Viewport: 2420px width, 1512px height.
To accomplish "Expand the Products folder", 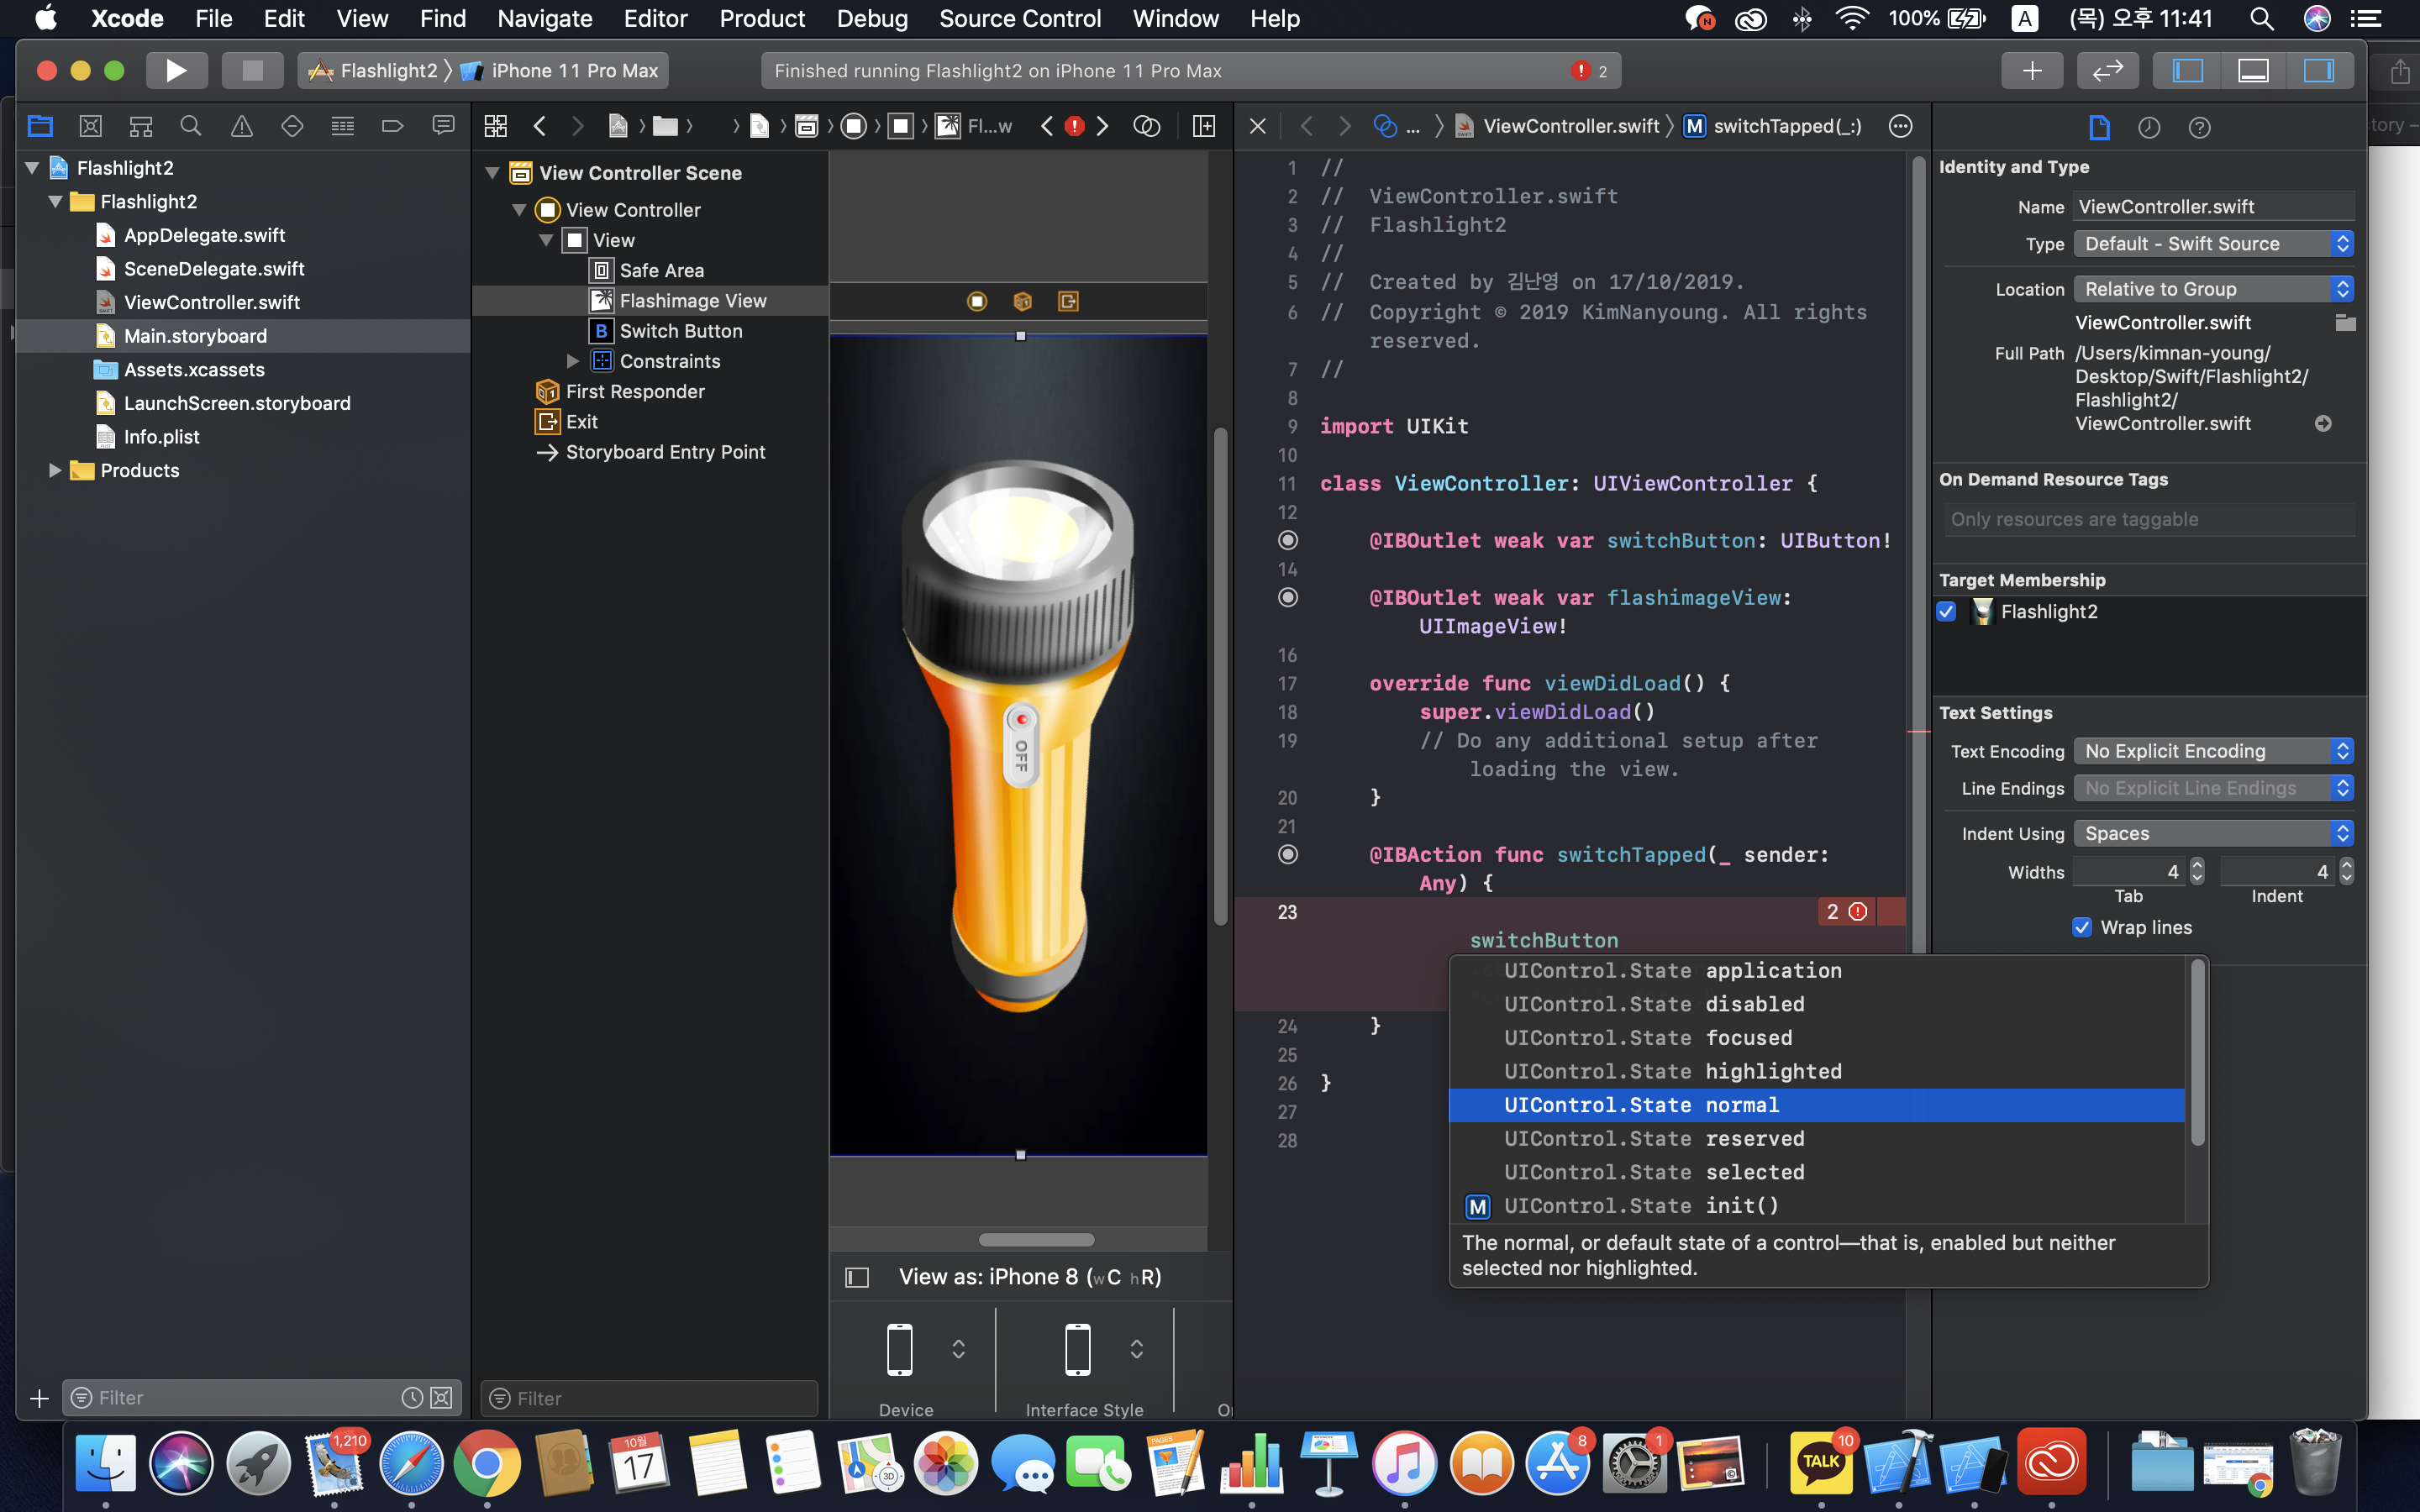I will coord(56,470).
